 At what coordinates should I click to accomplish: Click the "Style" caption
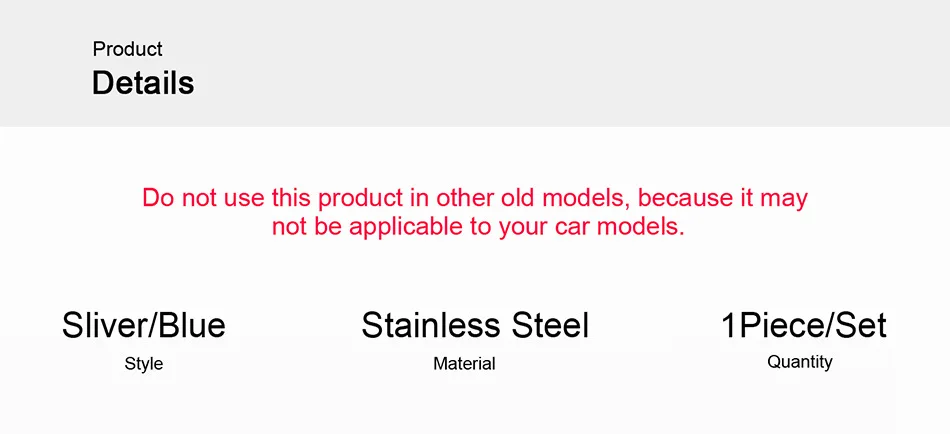[144, 364]
